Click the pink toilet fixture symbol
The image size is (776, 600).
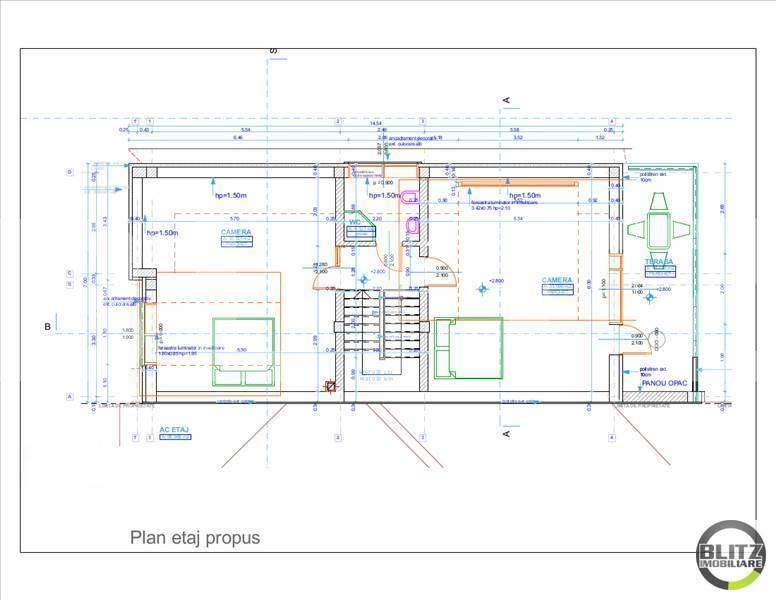411,227
